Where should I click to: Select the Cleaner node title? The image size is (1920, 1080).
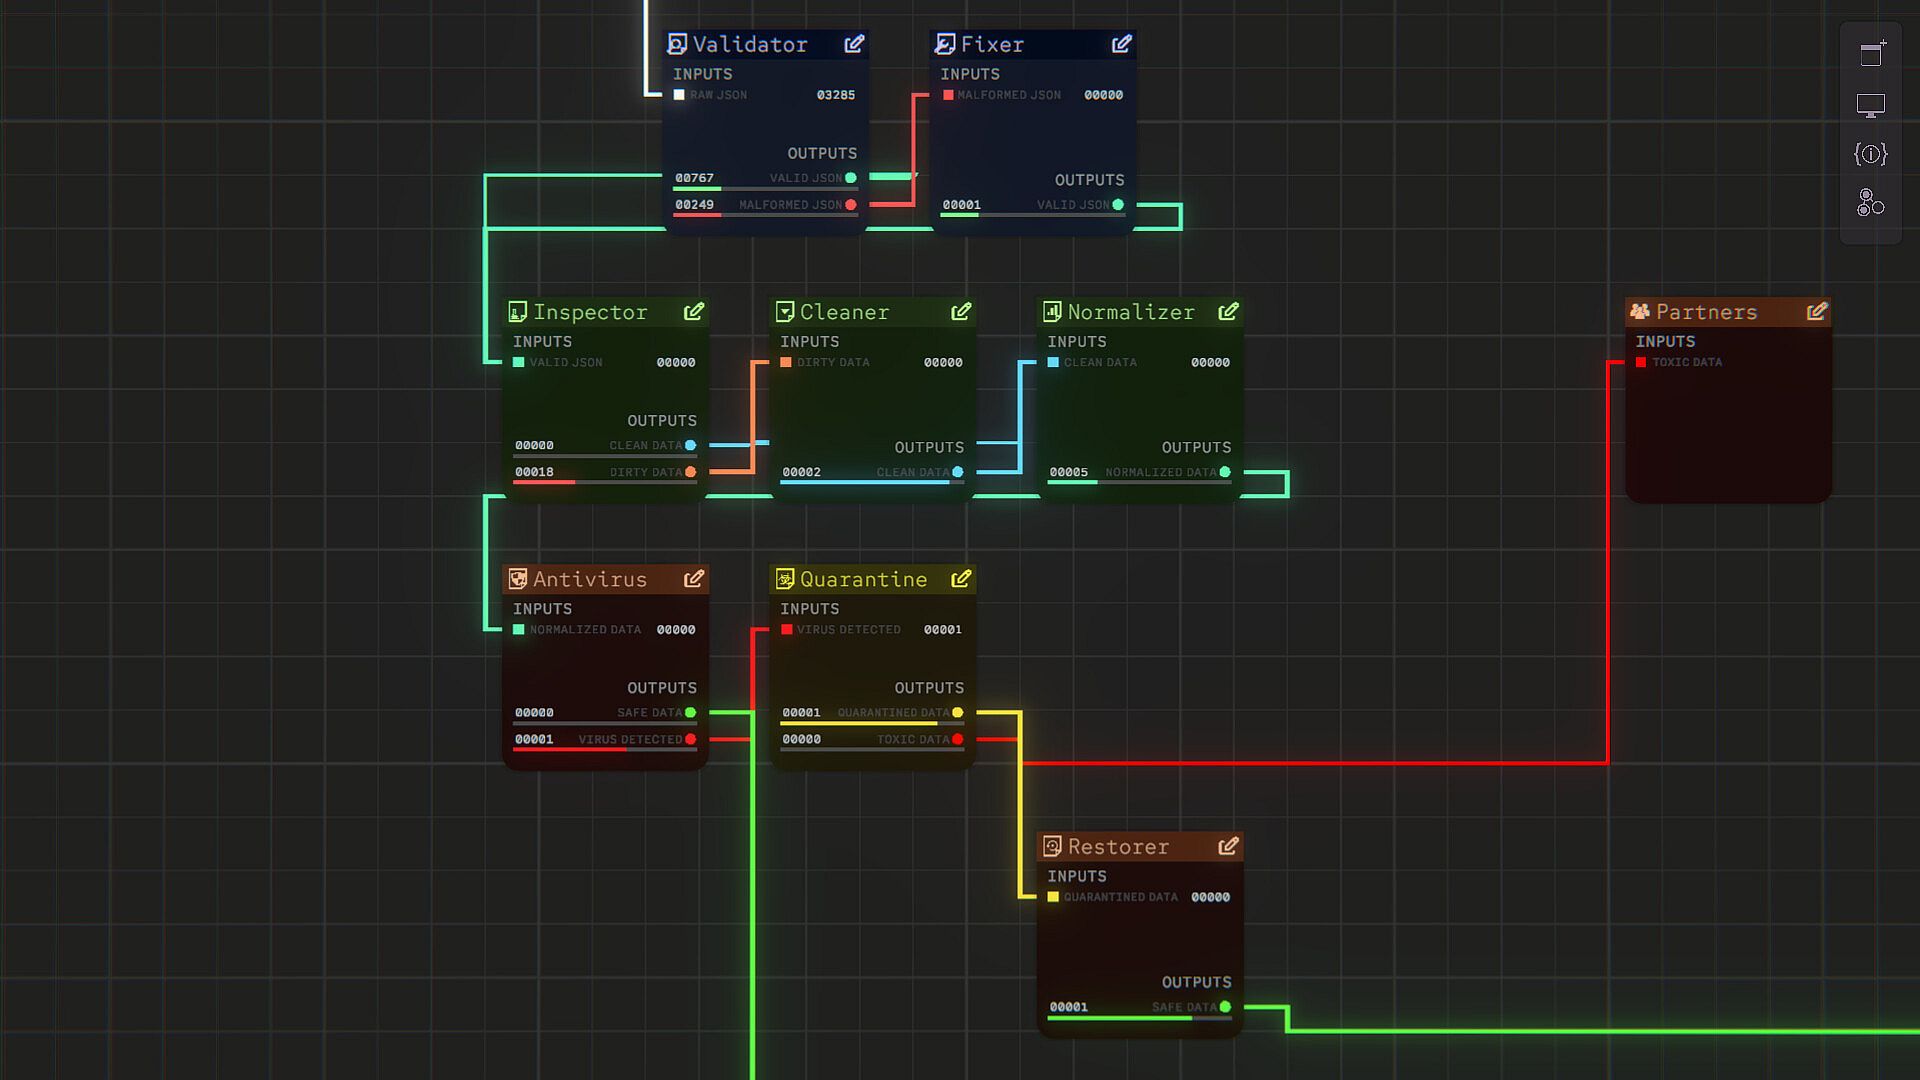coord(844,312)
